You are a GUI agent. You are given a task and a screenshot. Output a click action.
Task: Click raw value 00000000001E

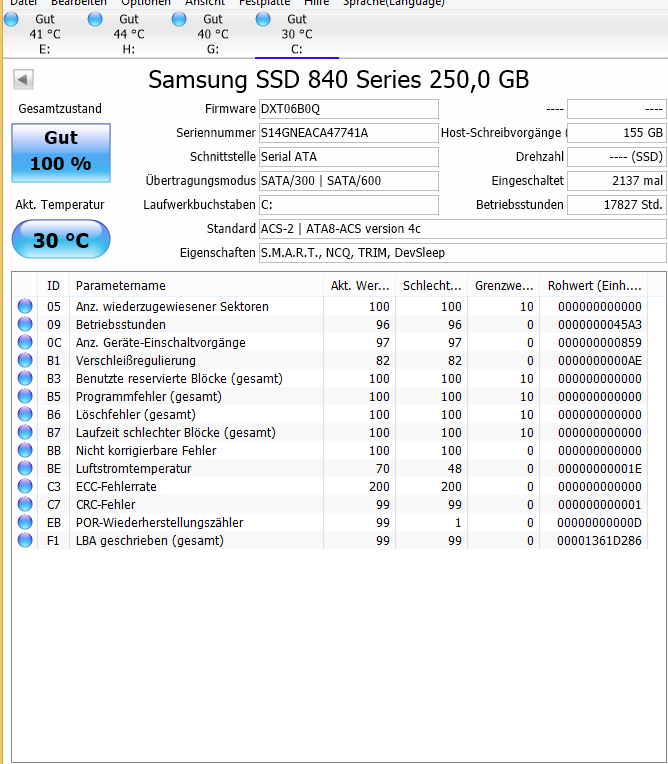coord(600,469)
